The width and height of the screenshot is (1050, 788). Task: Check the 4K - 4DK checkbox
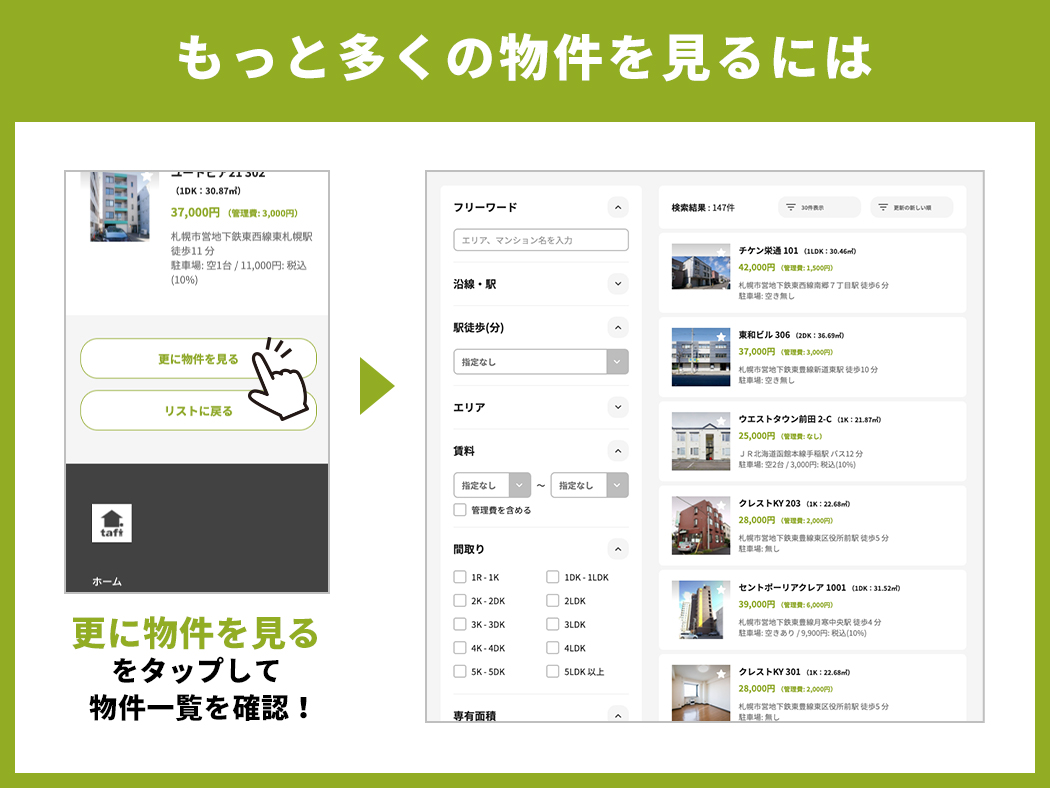(x=460, y=647)
